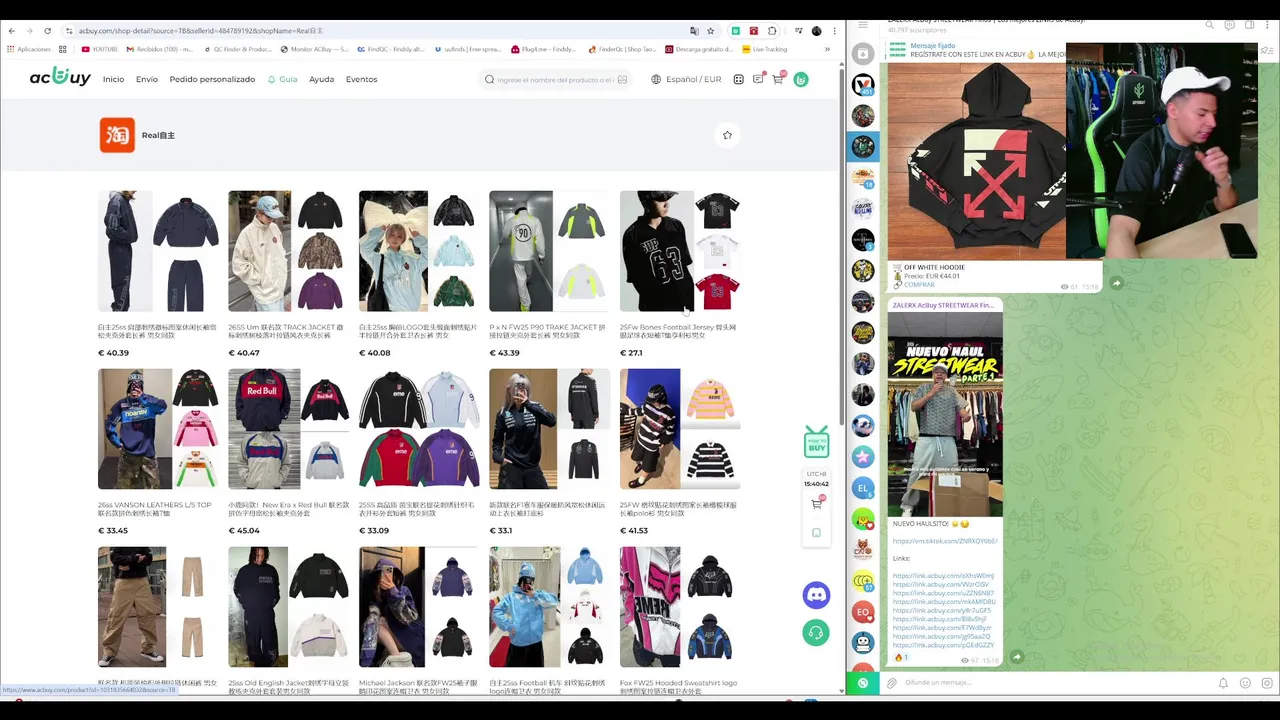The width and height of the screenshot is (1280, 720).
Task: Bookmark the page with star icon
Action: tap(711, 31)
